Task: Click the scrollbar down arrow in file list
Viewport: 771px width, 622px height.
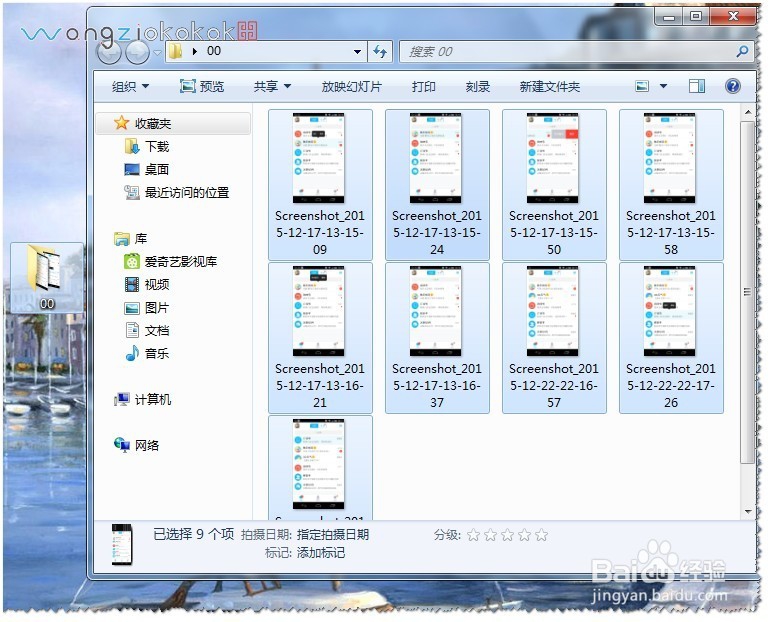Action: point(747,512)
